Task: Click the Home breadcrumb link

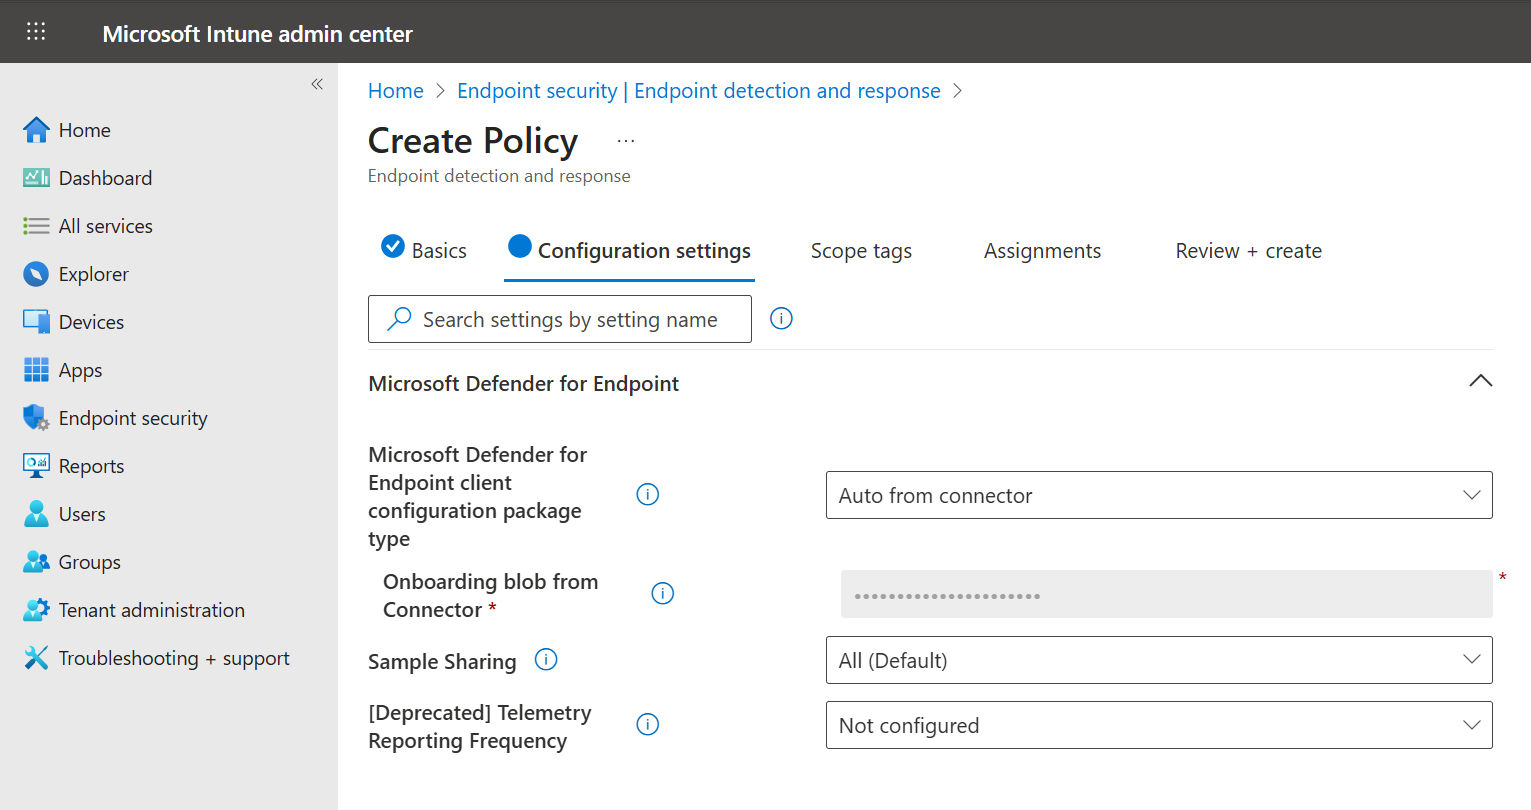Action: click(x=396, y=91)
